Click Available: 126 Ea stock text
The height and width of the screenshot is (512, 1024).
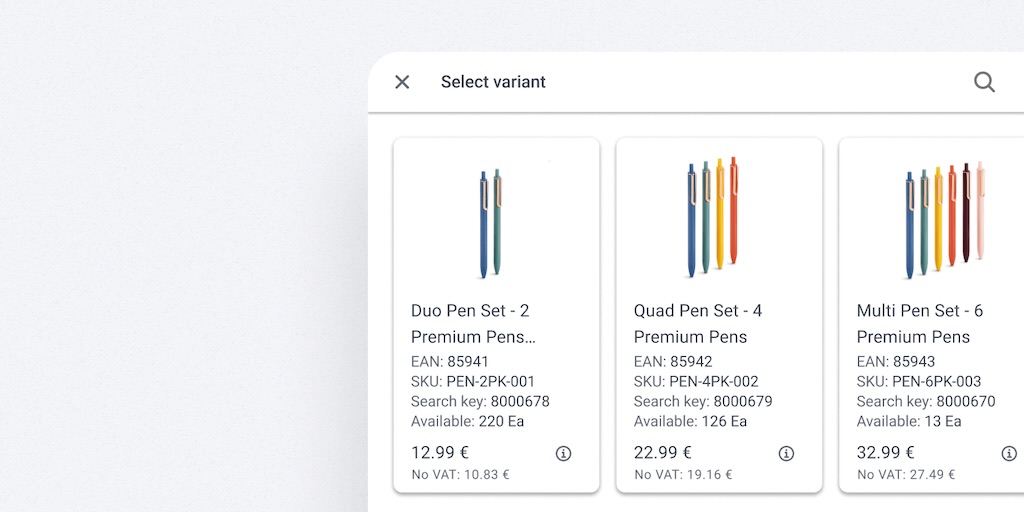point(690,422)
